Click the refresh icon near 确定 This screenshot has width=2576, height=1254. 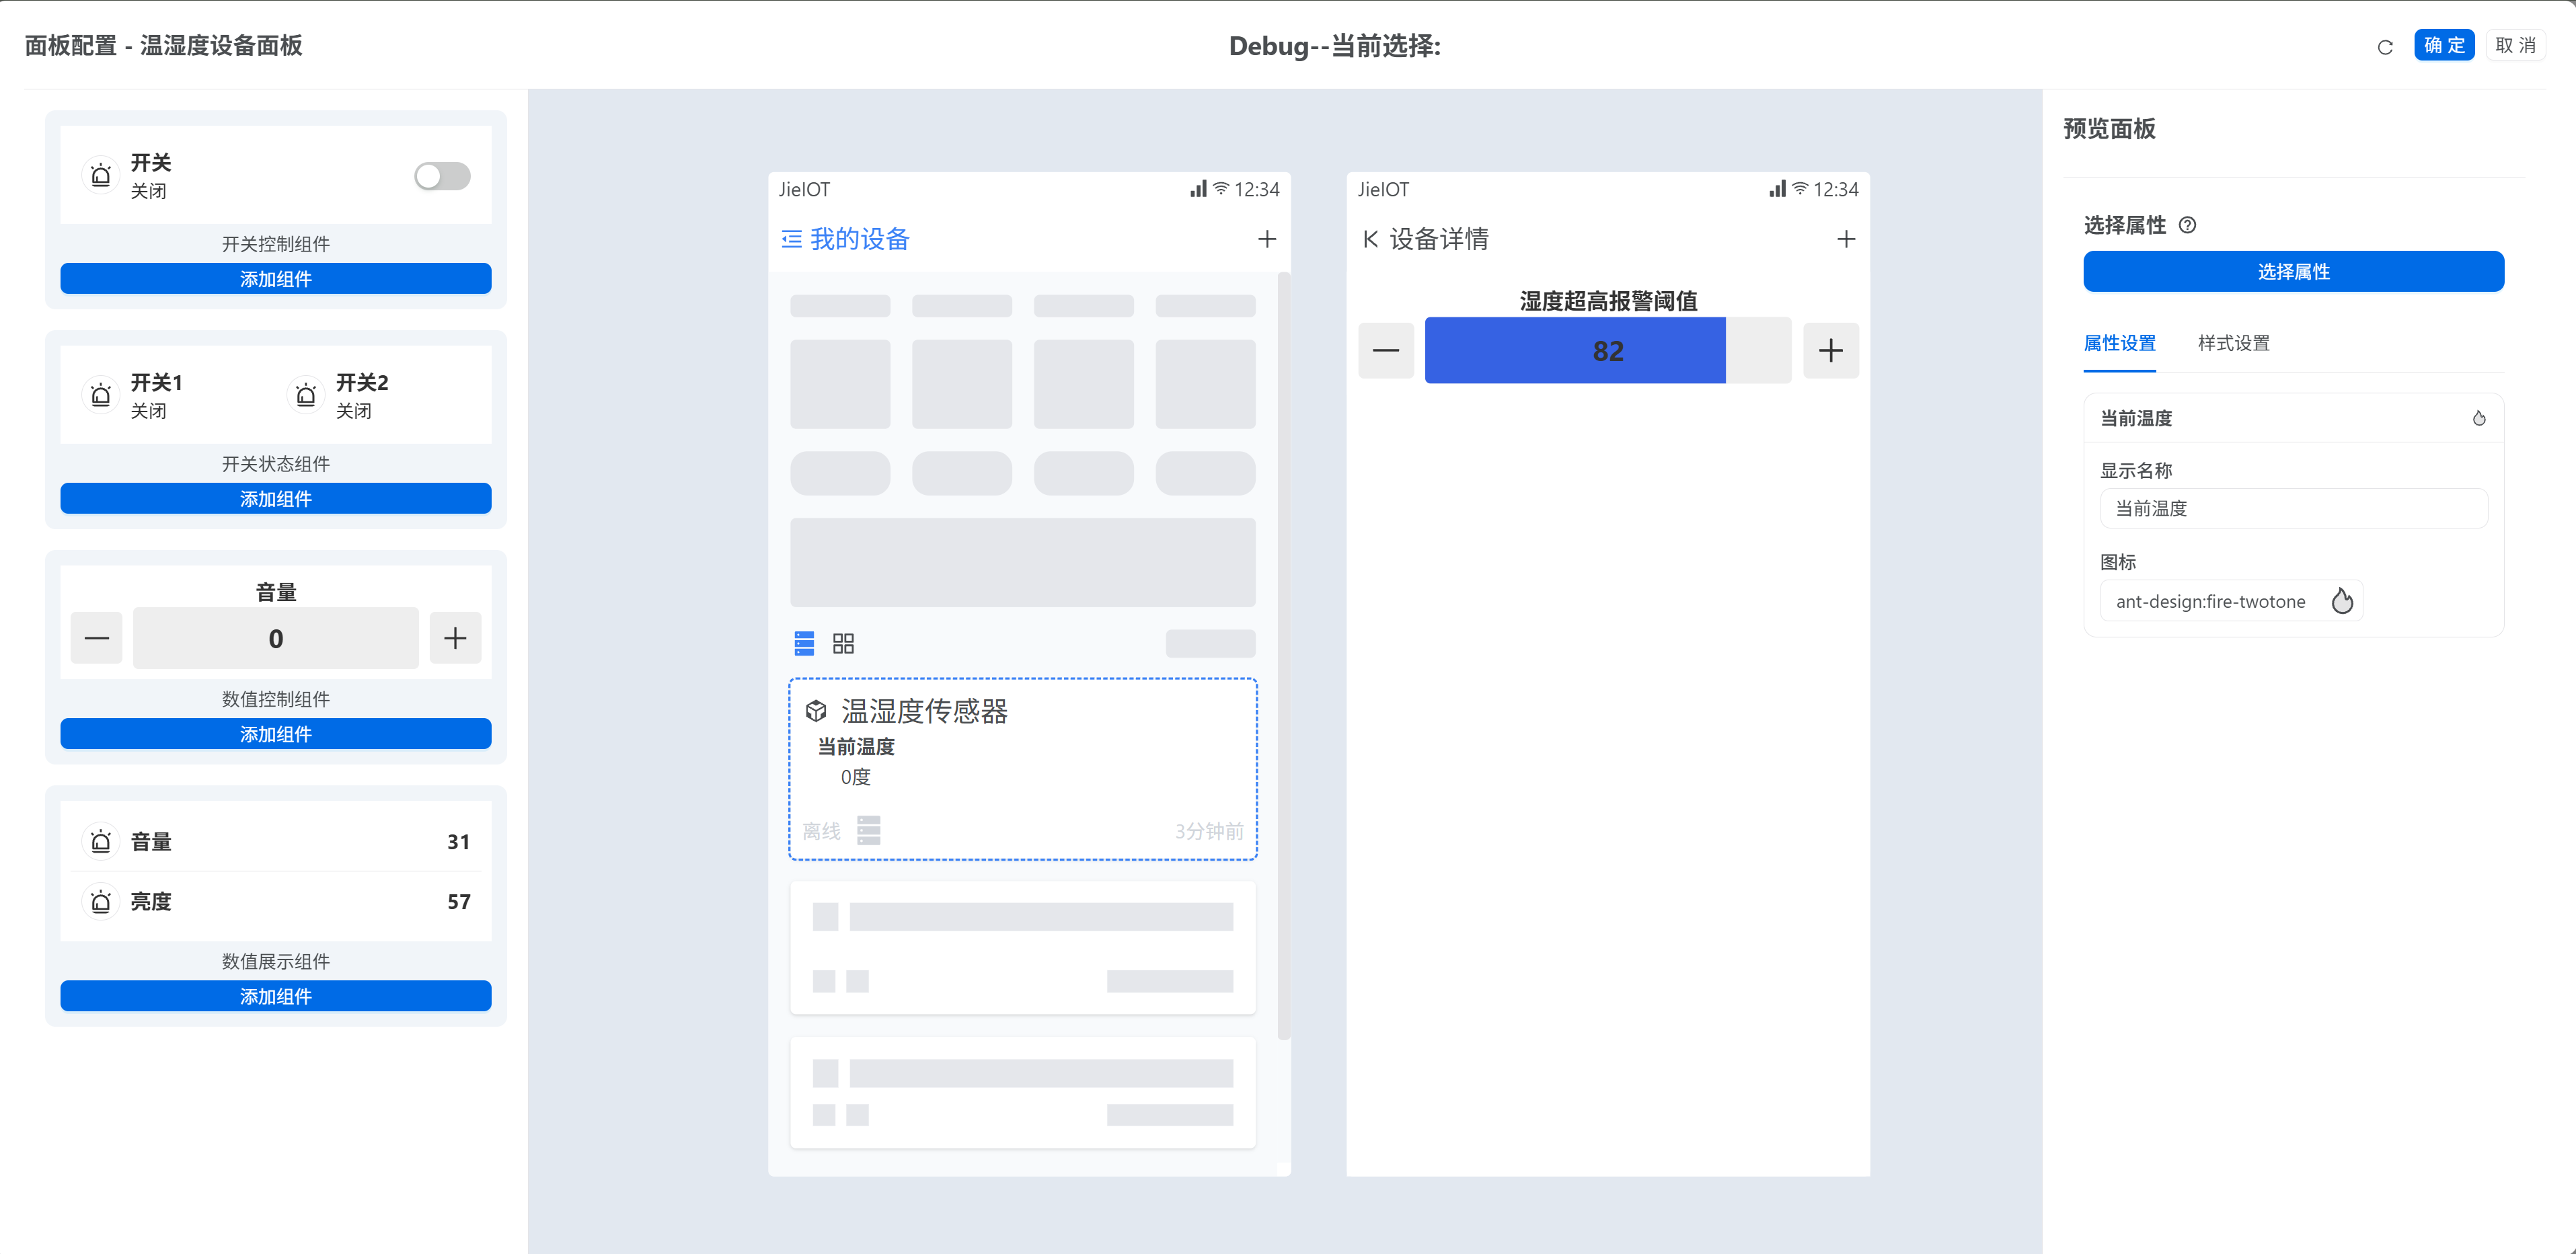2385,47
